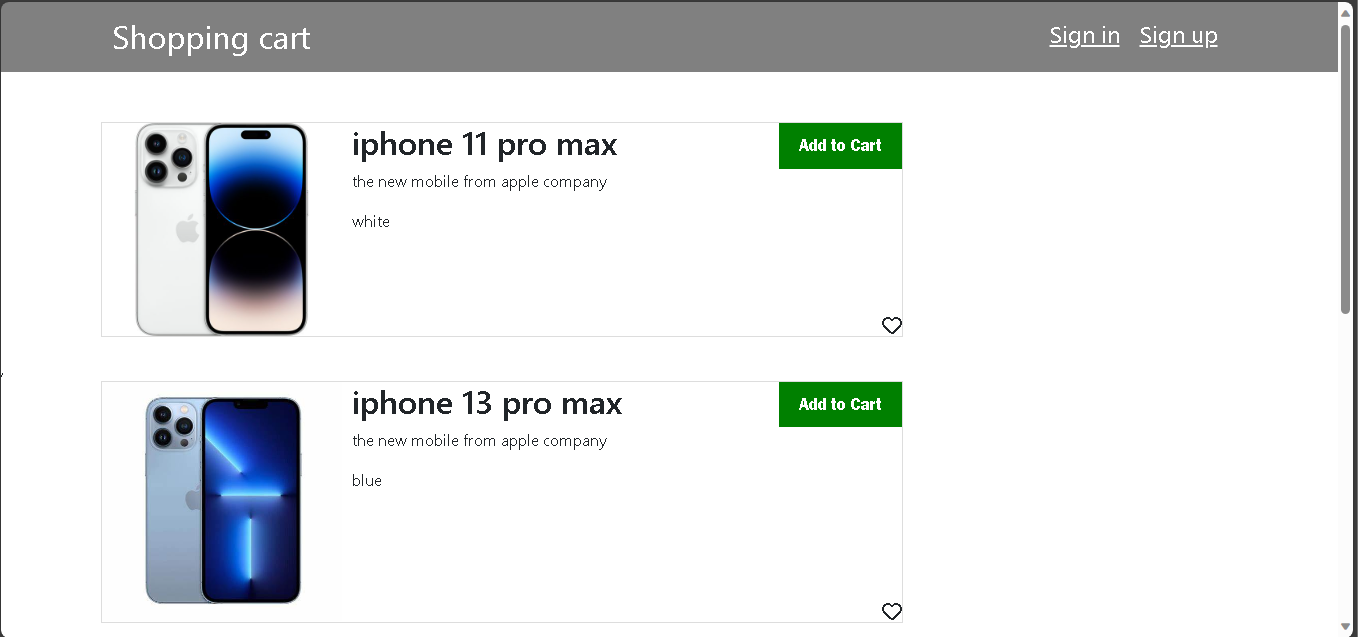Viewport: 1358px width, 637px height.
Task: Click the blue iphone 13 pro max image
Action: tap(223, 500)
